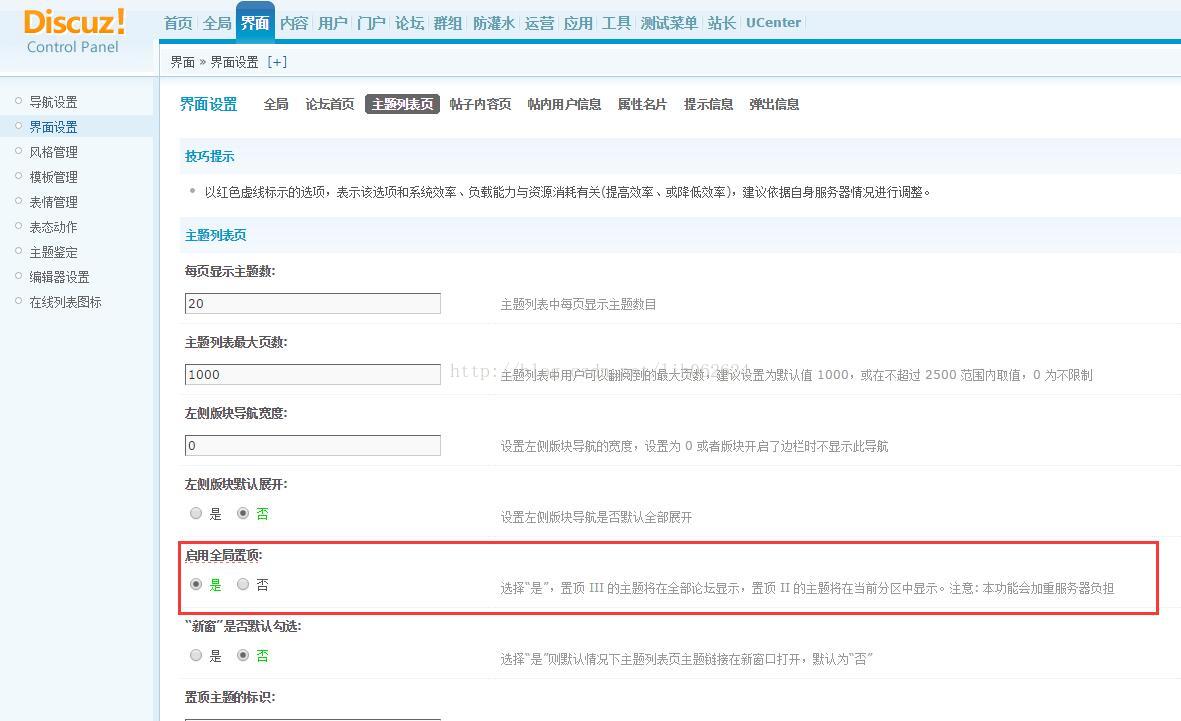This screenshot has height=721, width=1181.
Task: Click the 界面设置 page title
Action: (209, 104)
